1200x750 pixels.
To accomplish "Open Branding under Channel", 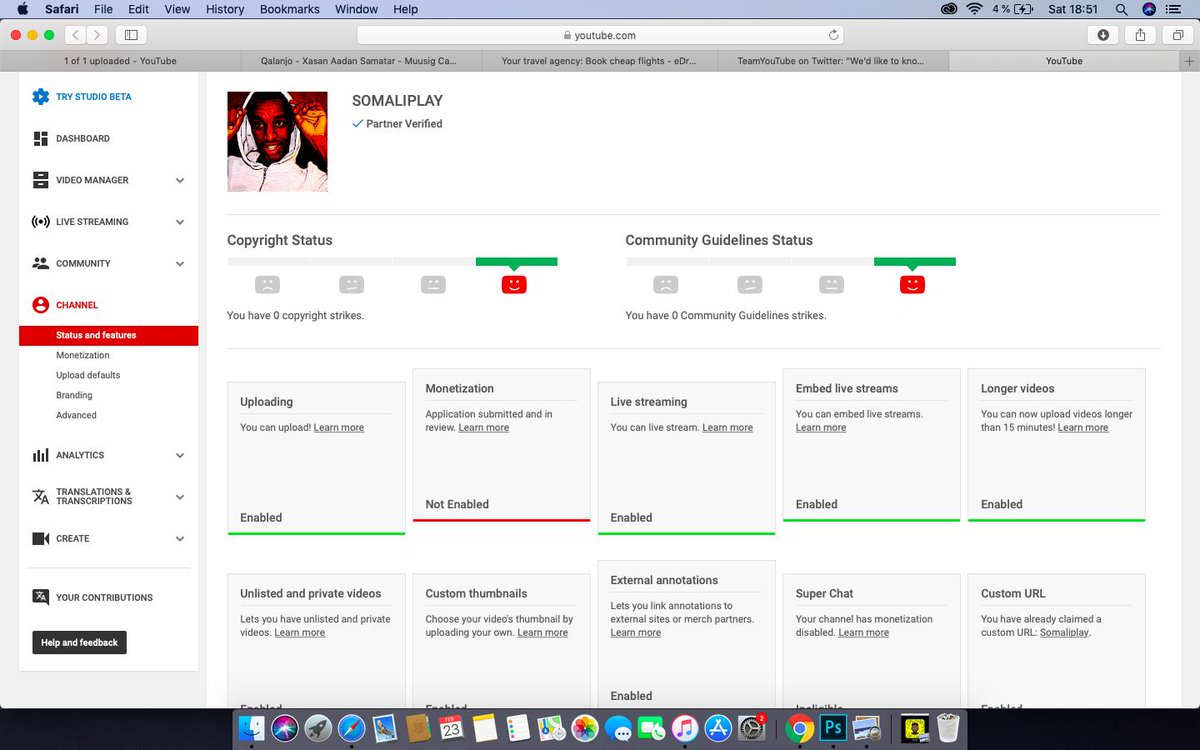I will [x=74, y=395].
